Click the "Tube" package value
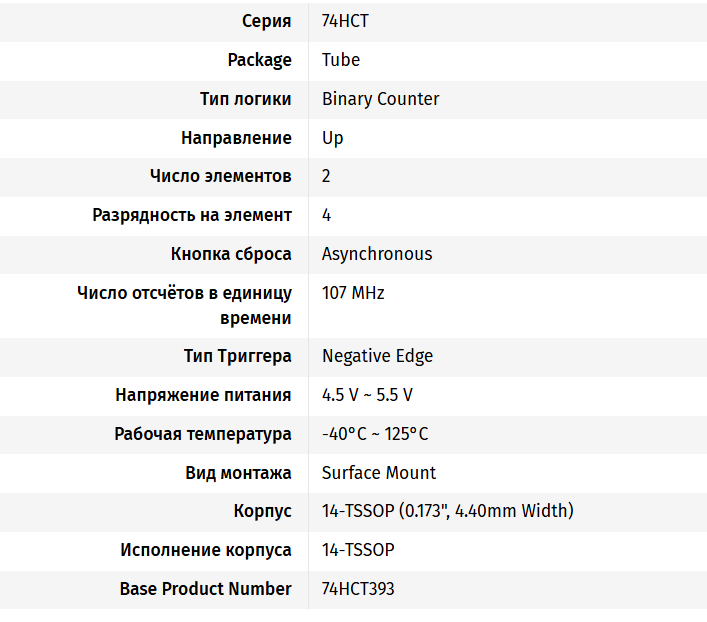Screen dimensions: 707x622 [x=341, y=60]
